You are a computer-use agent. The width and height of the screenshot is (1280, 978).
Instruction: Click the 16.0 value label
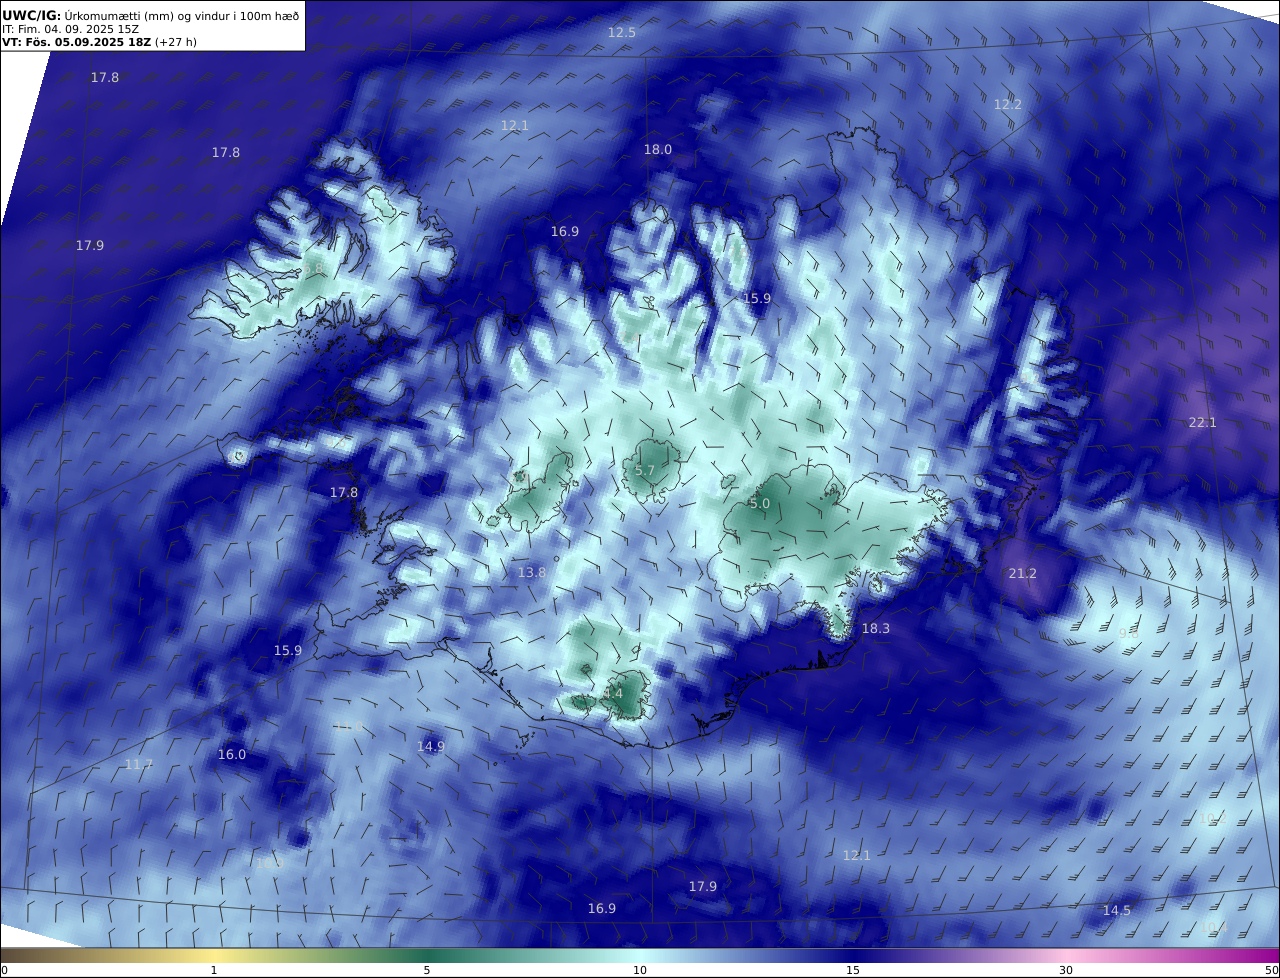(x=232, y=755)
